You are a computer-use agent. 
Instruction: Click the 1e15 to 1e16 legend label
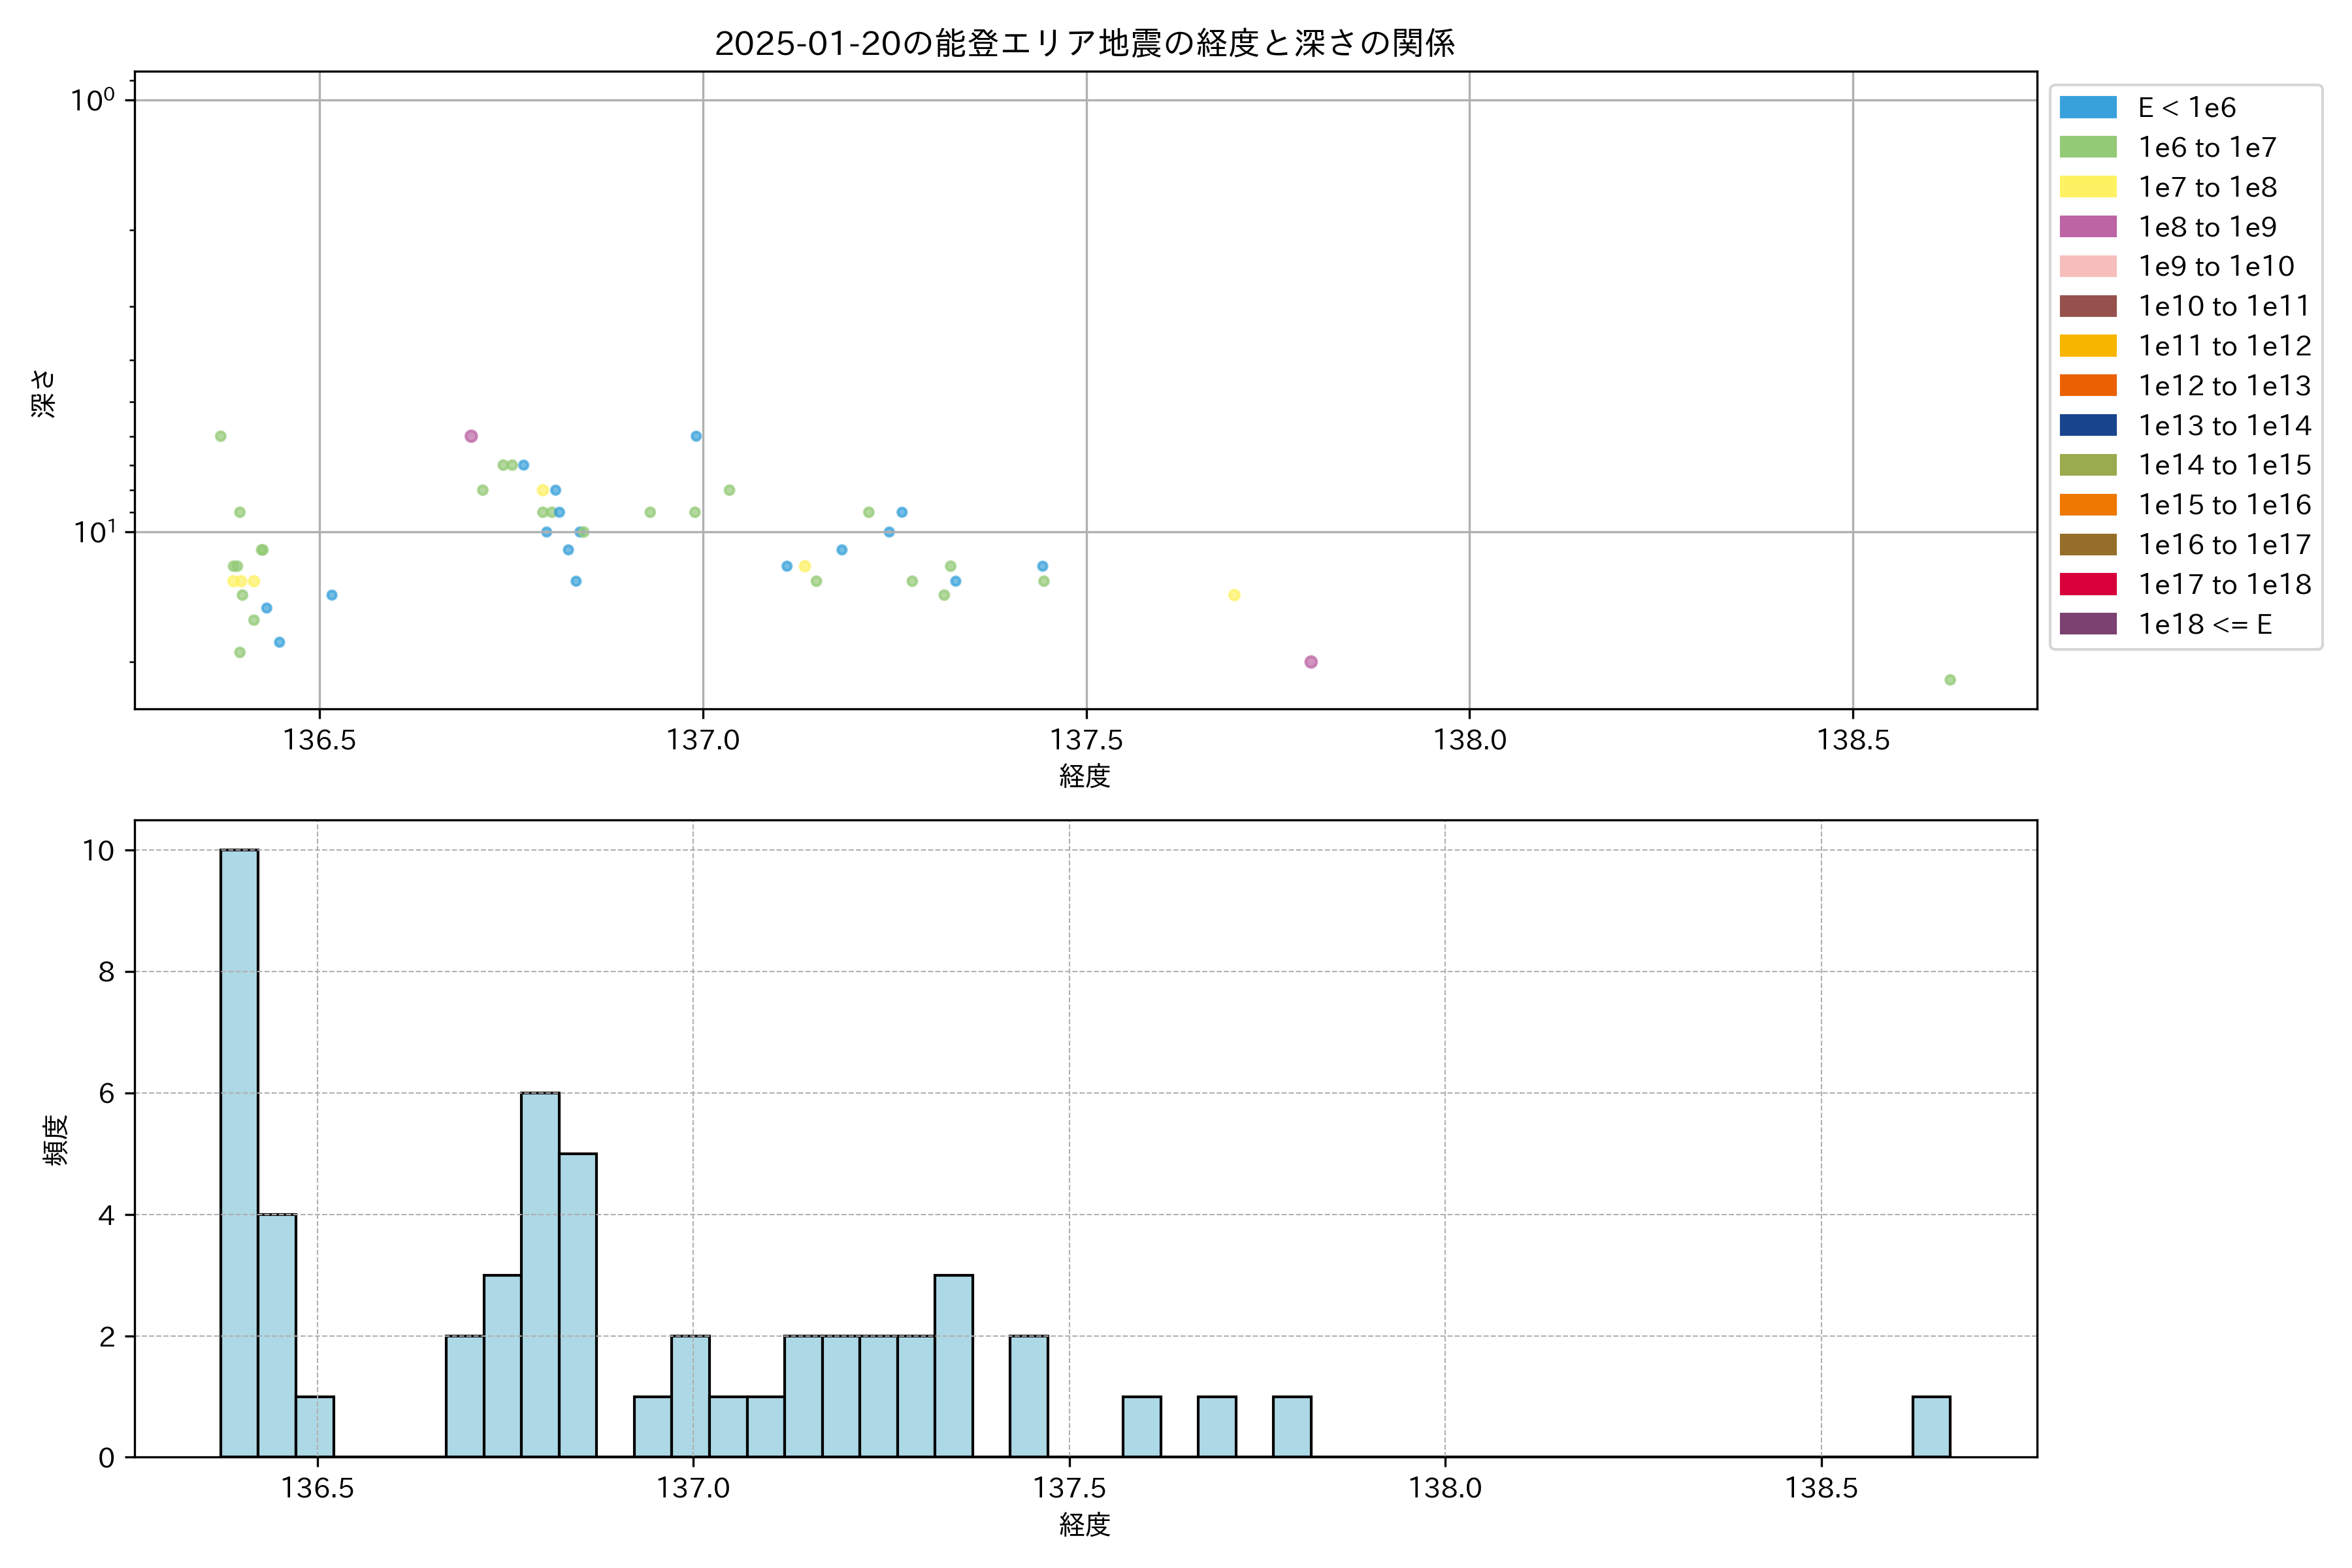pos(2224,505)
